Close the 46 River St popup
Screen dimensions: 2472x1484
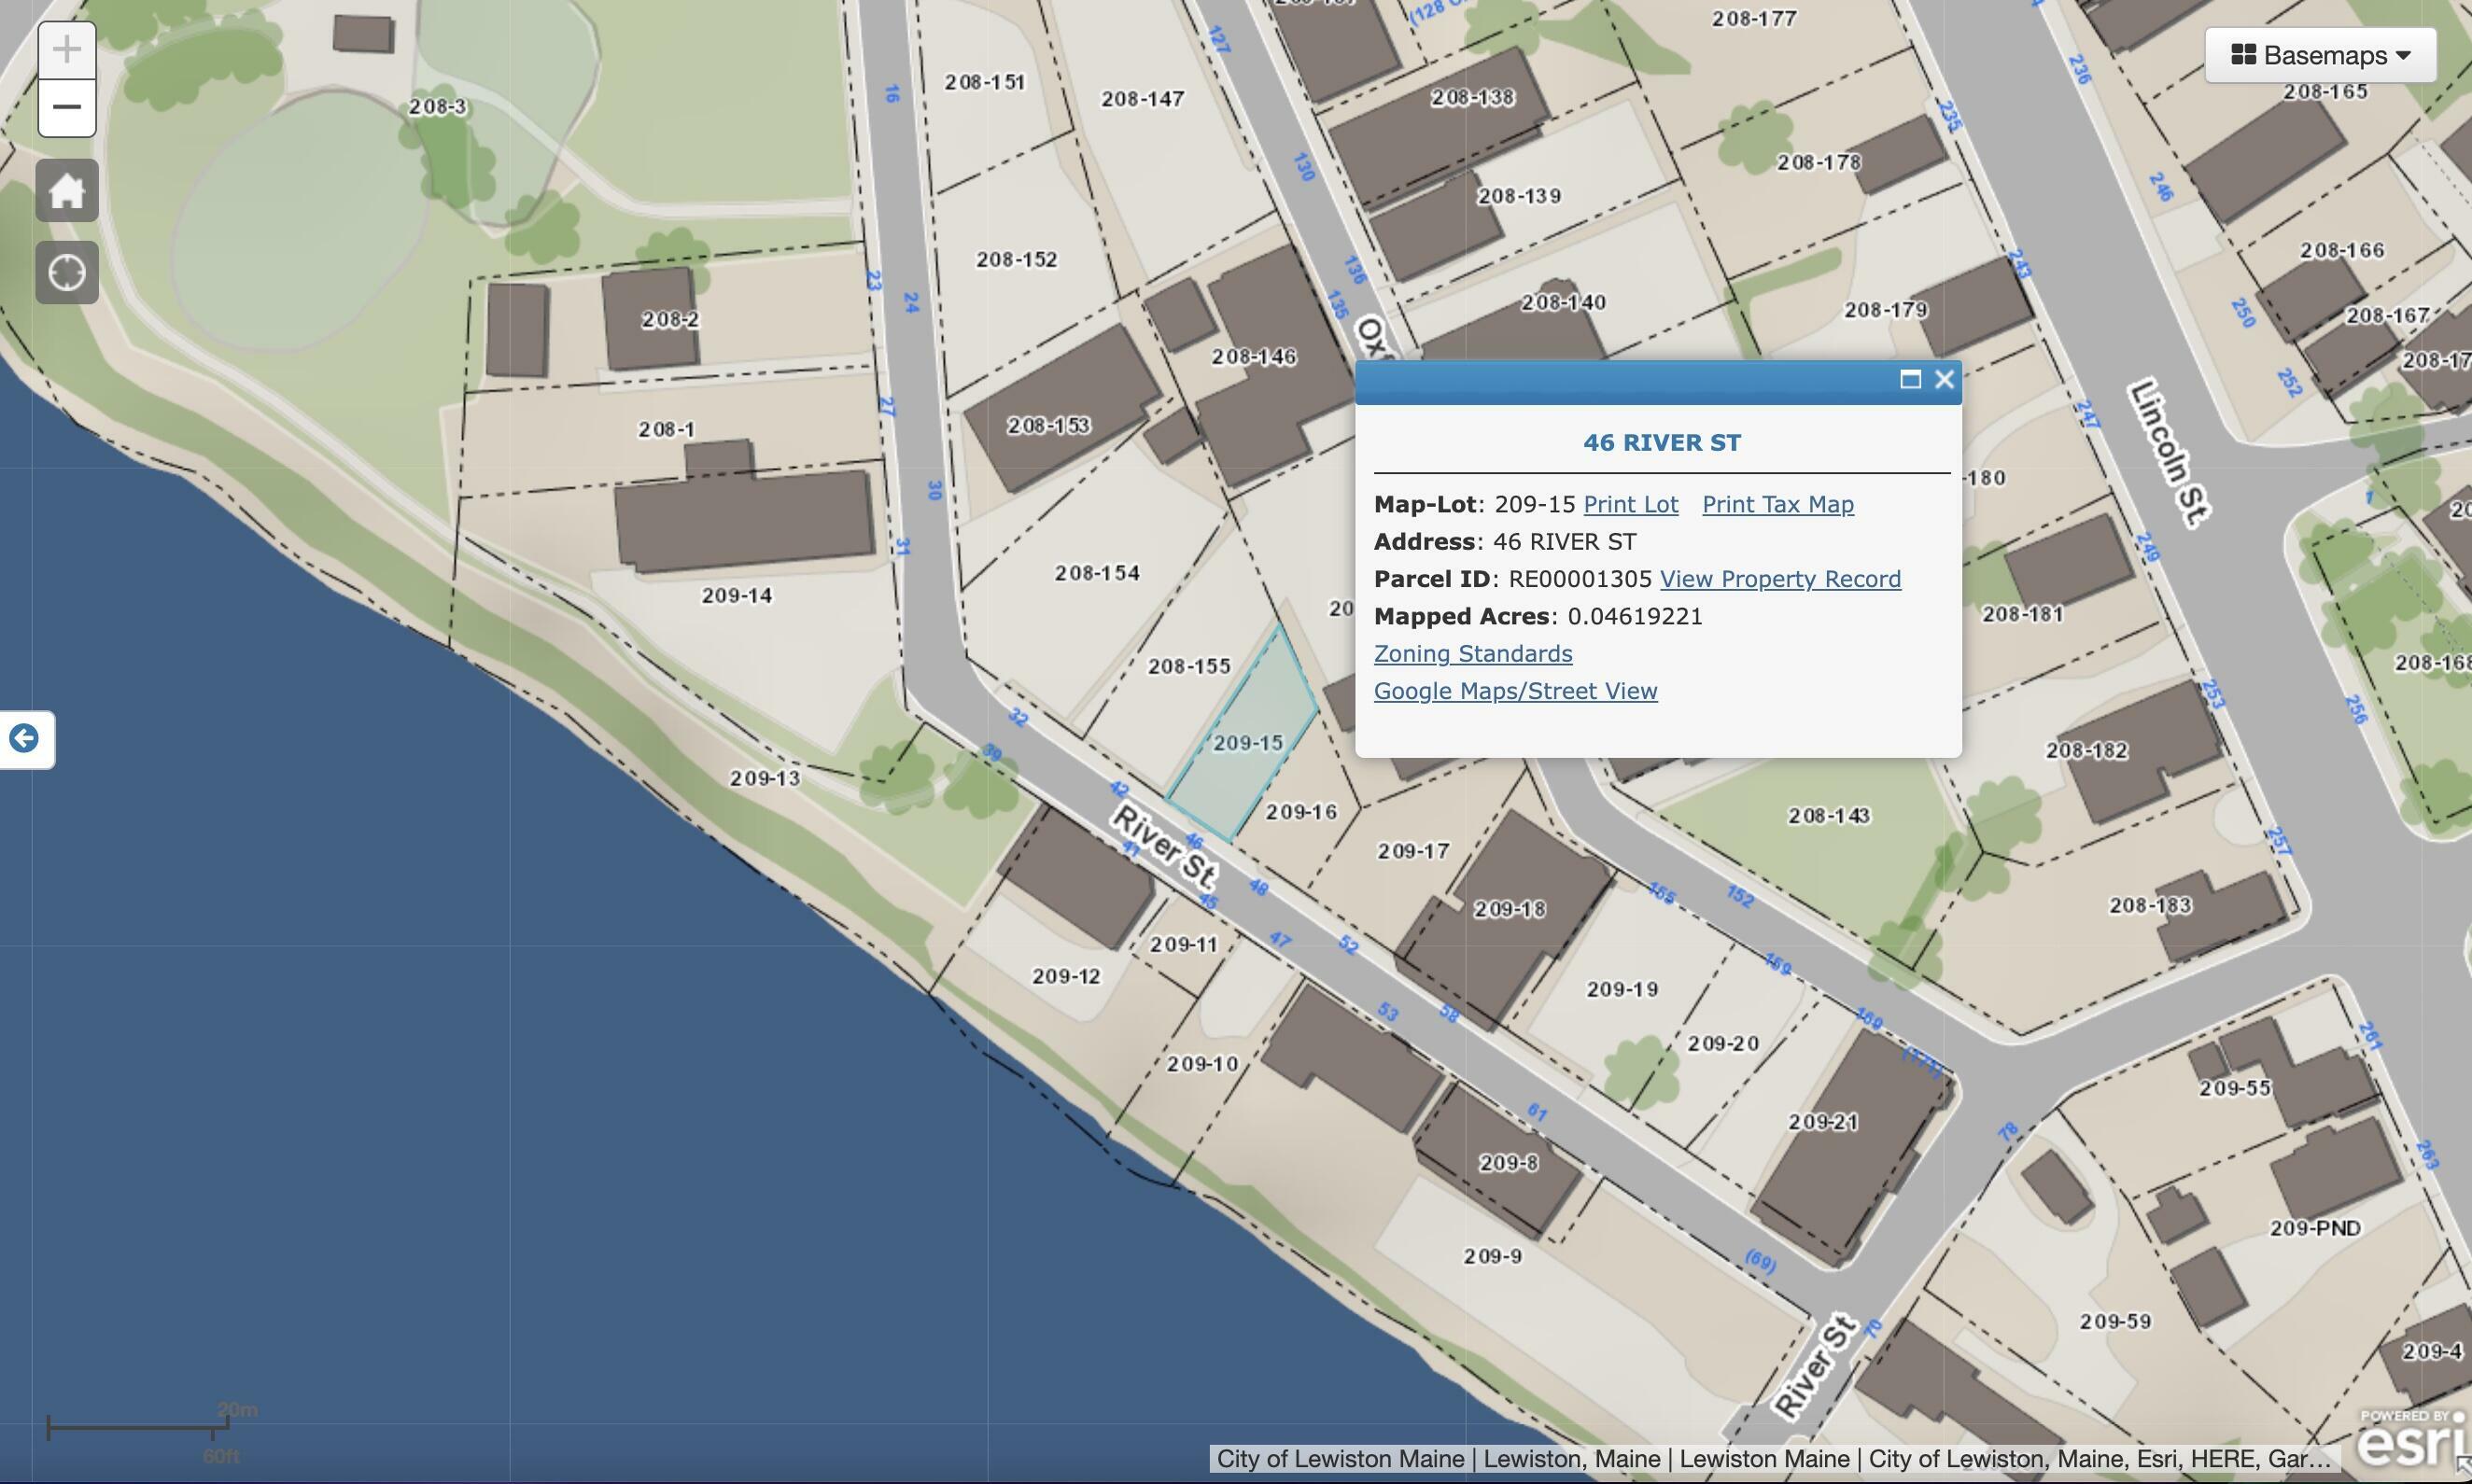[1944, 379]
